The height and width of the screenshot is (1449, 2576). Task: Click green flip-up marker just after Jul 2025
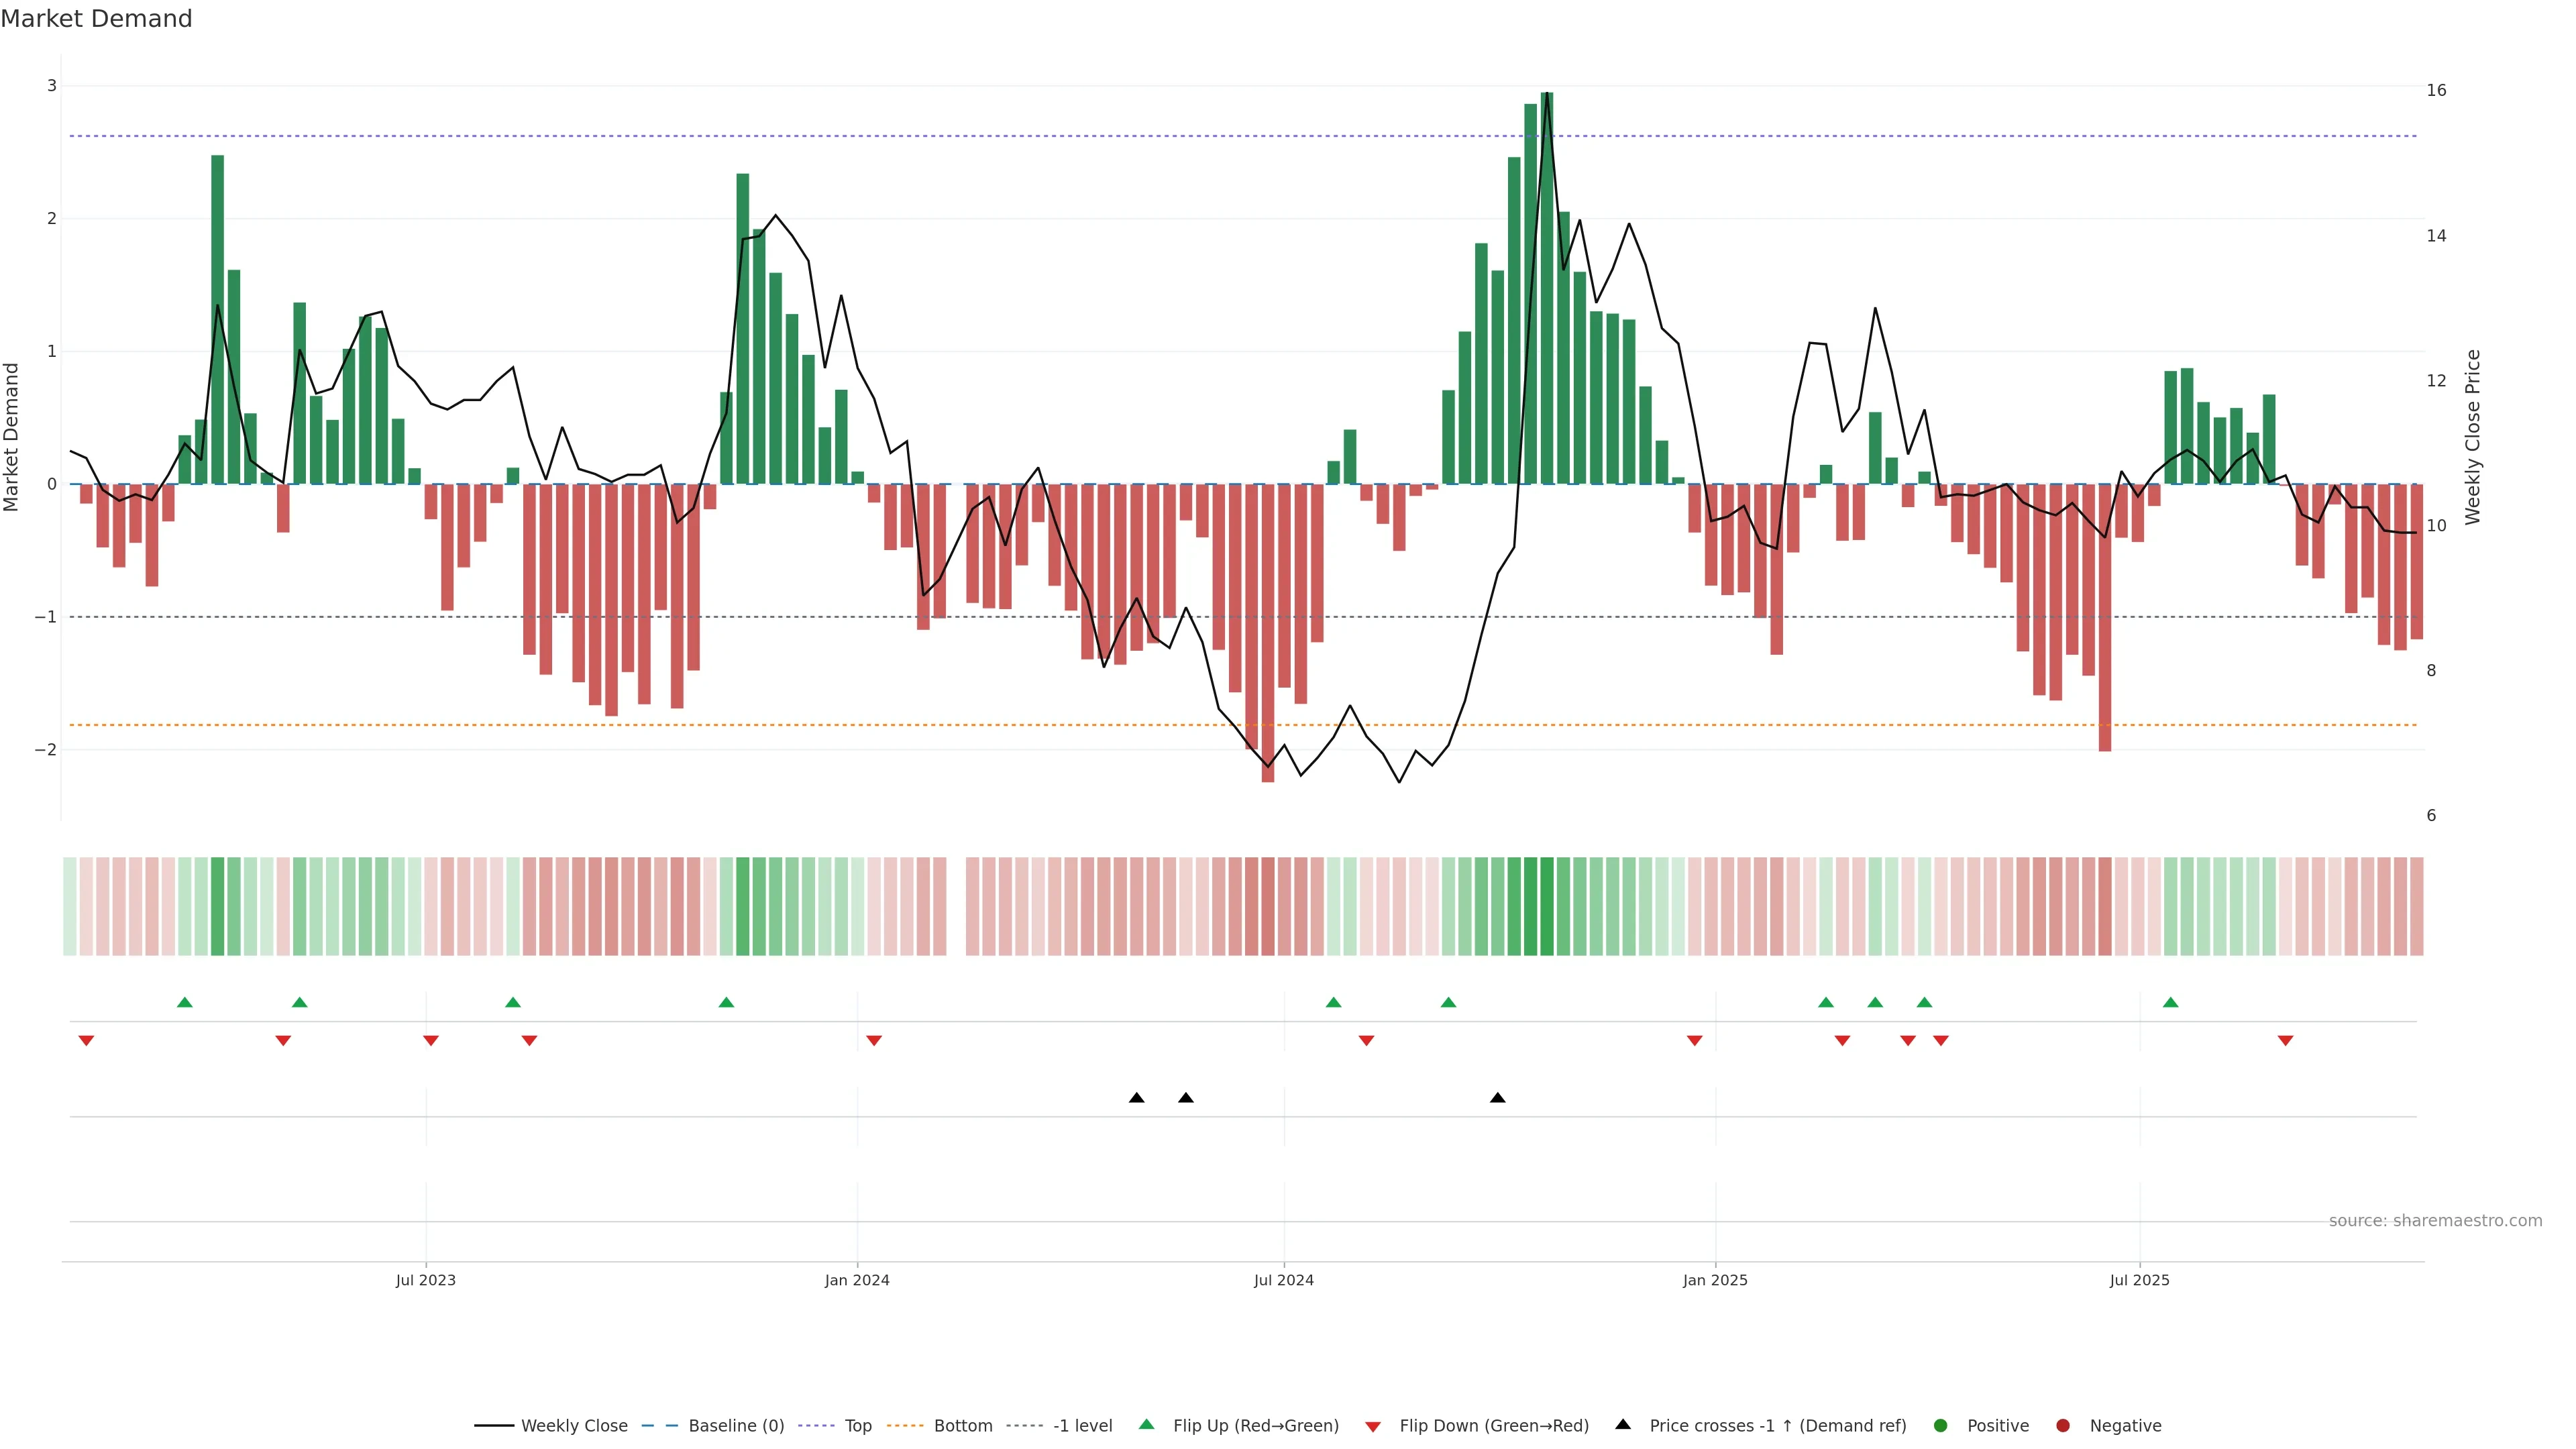pyautogui.click(x=2170, y=1003)
